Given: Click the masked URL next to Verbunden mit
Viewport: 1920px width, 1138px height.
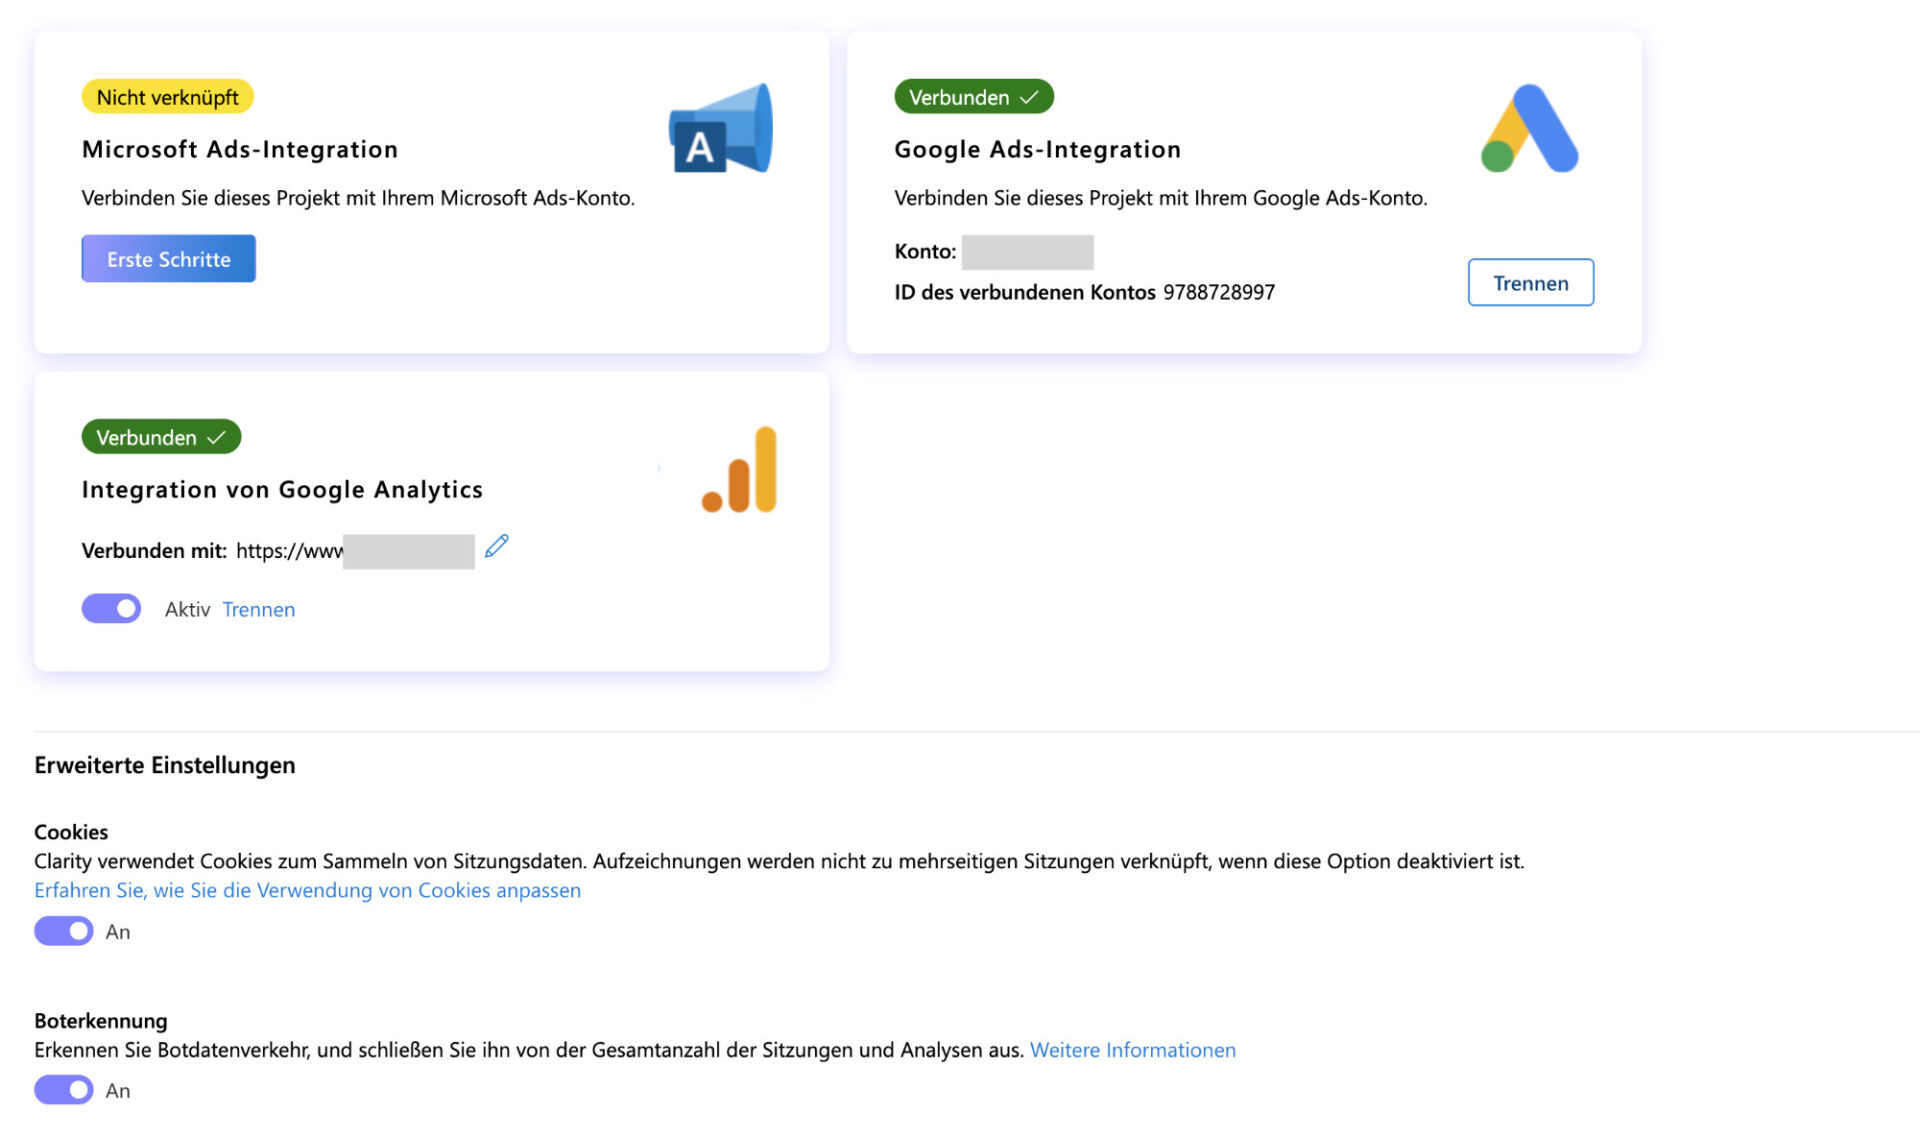Looking at the screenshot, I should [x=408, y=550].
